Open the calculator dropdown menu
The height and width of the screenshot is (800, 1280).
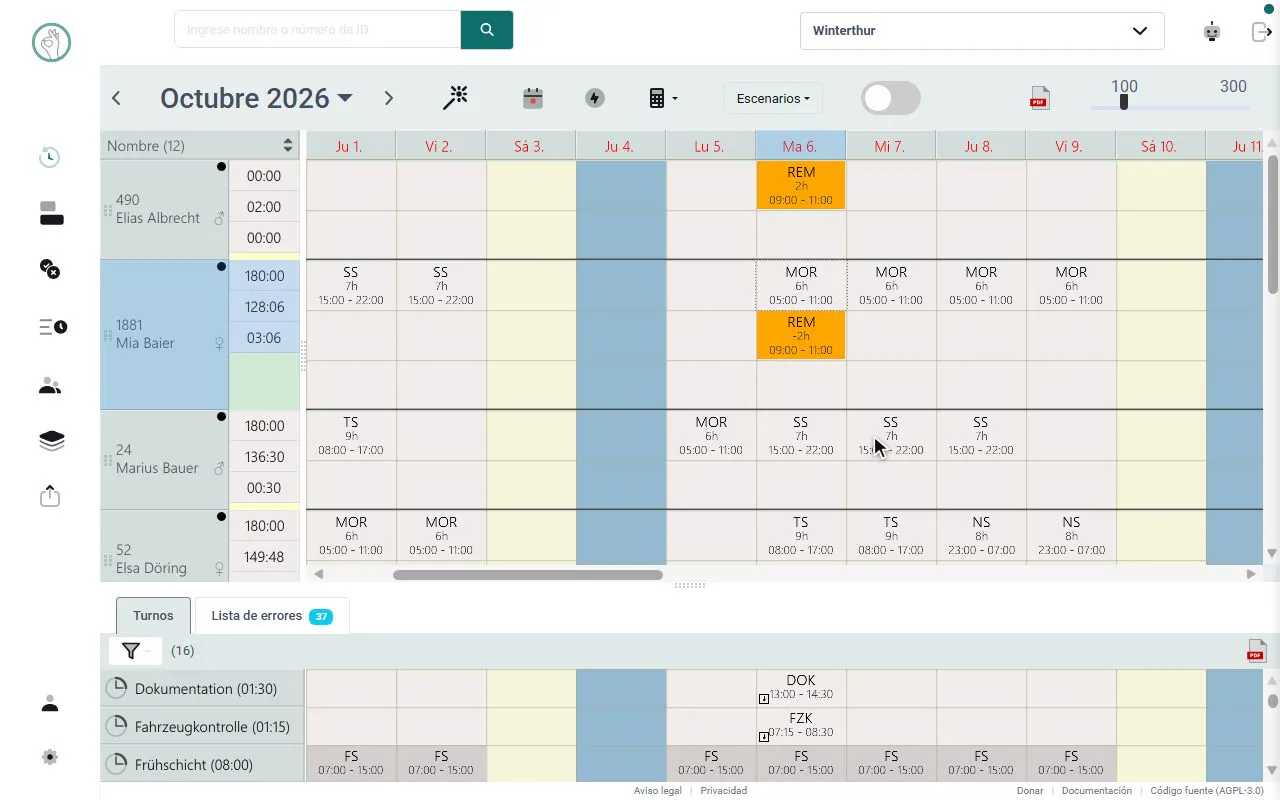663,98
